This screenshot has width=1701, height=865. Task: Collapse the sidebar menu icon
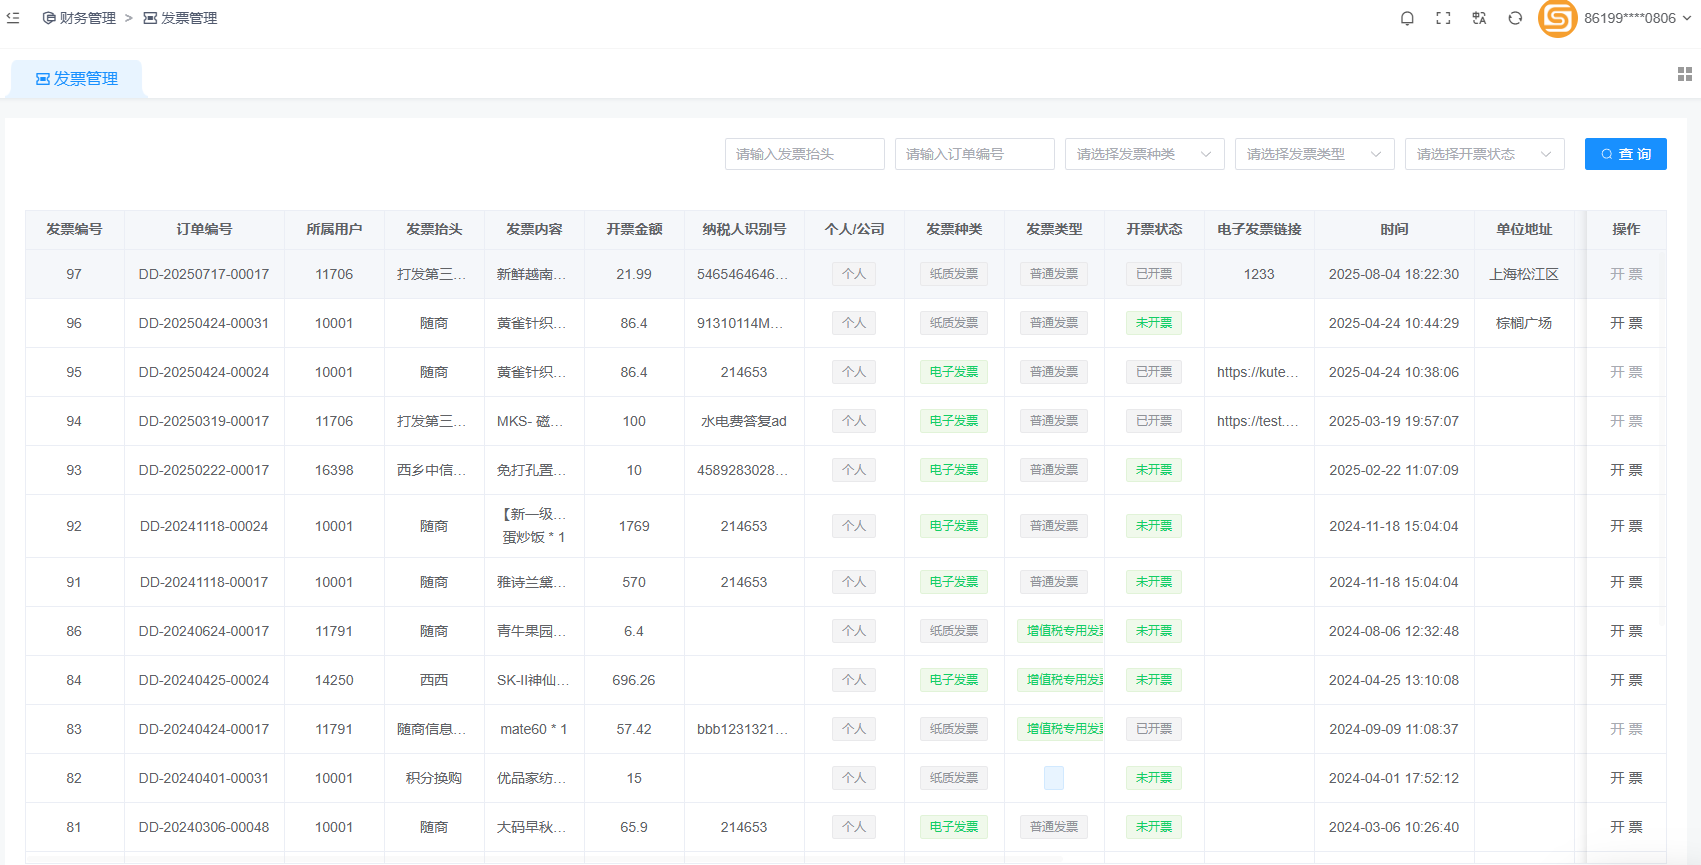[13, 18]
